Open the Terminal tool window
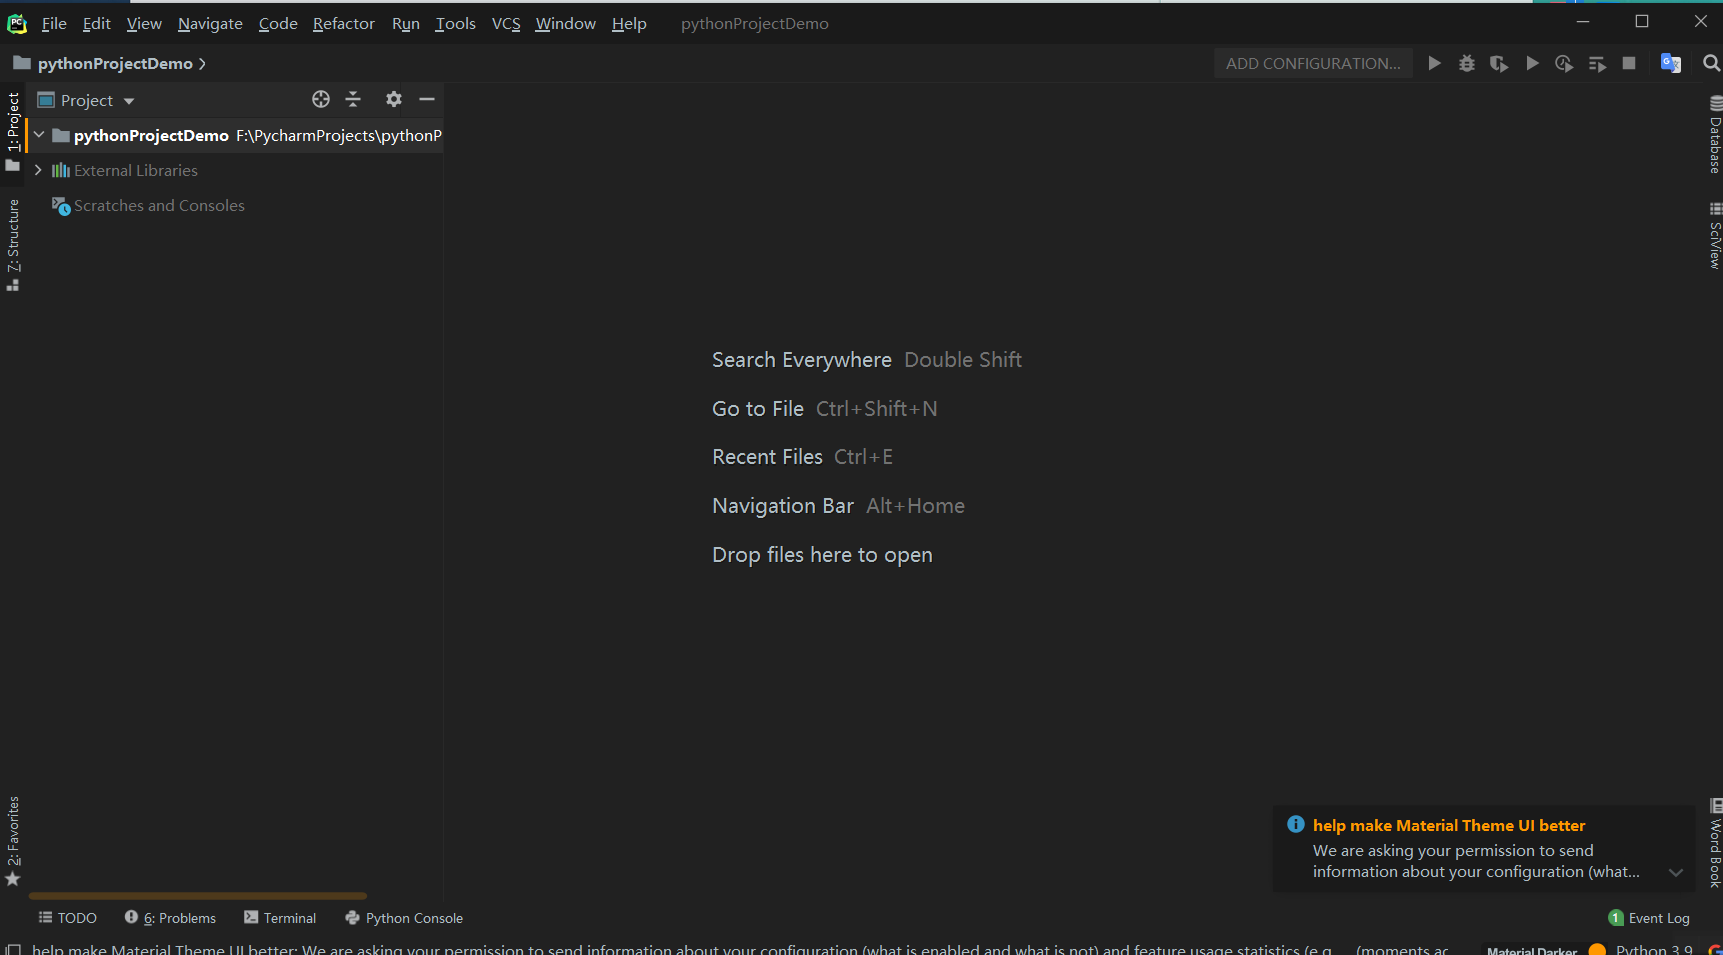 pos(280,918)
